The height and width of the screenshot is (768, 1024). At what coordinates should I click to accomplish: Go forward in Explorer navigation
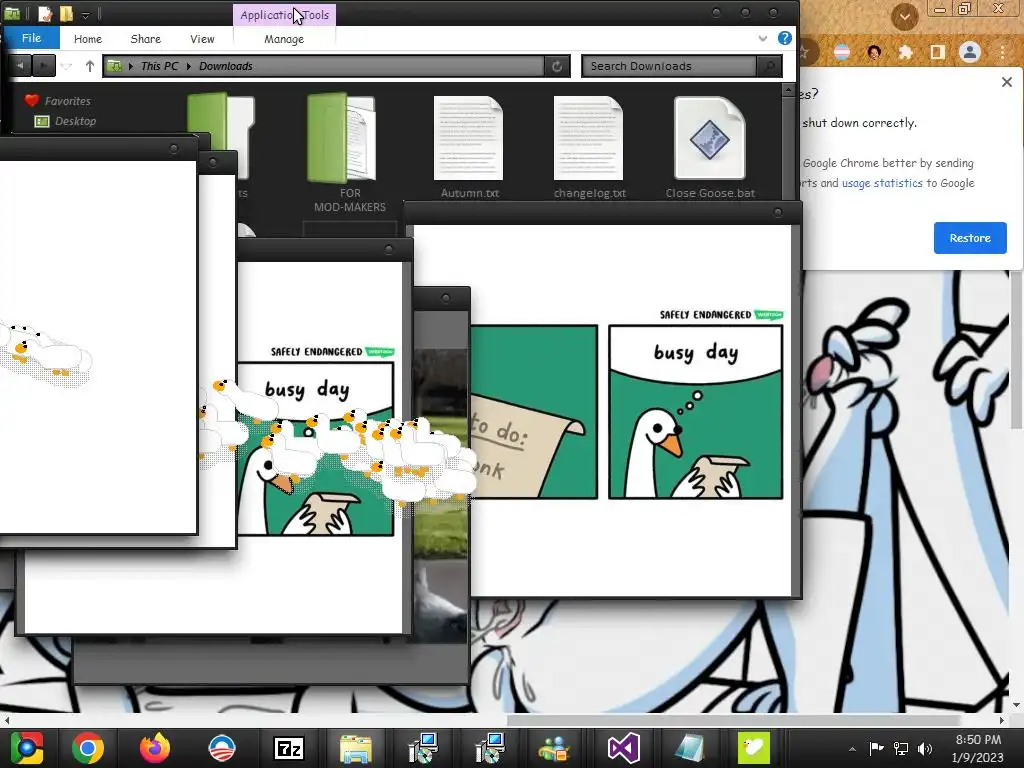click(43, 65)
